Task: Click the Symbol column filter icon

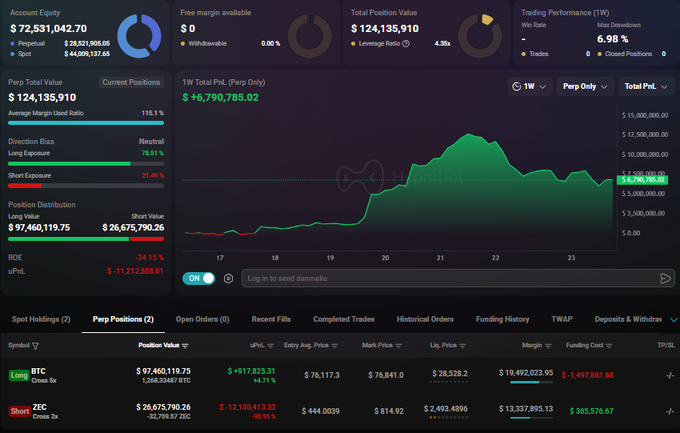Action: point(35,346)
